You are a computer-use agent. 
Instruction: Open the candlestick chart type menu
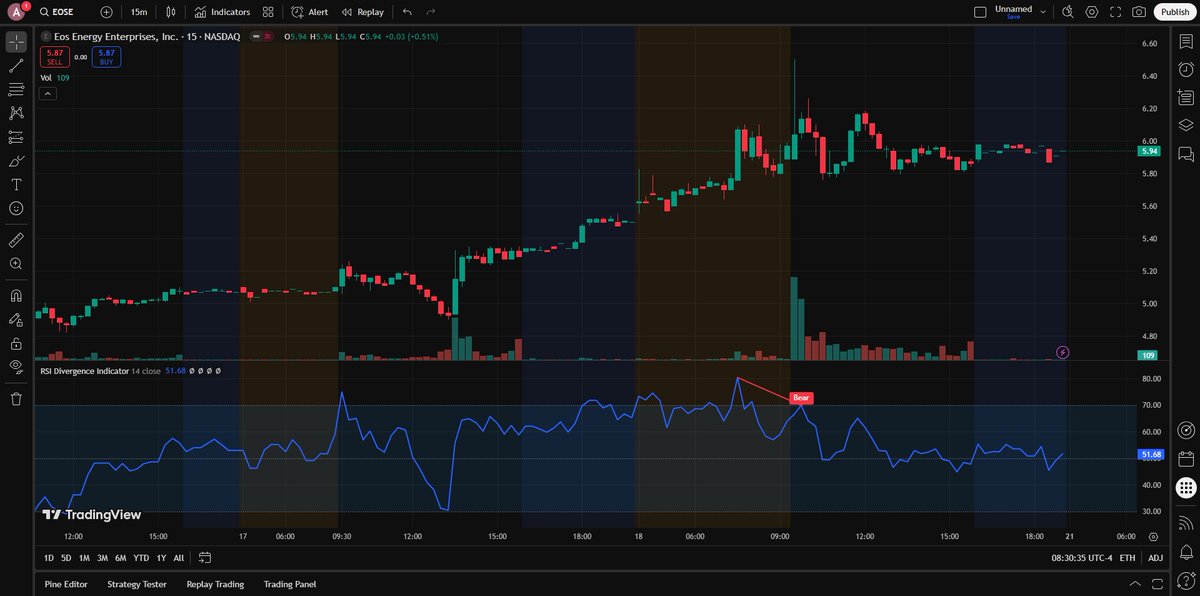click(x=172, y=12)
